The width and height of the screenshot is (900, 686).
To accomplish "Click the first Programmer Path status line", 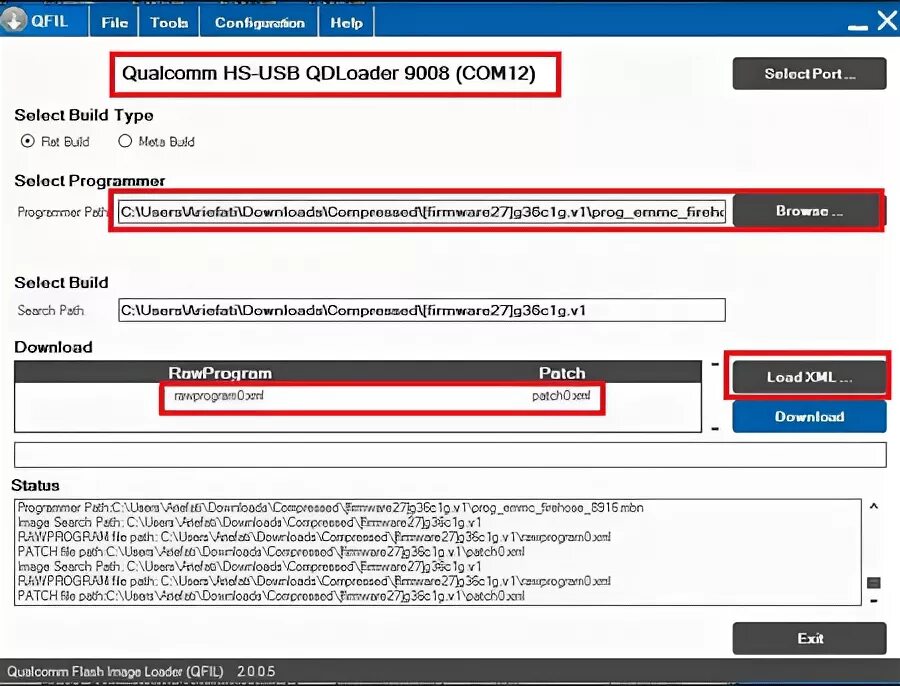I will 331,507.
